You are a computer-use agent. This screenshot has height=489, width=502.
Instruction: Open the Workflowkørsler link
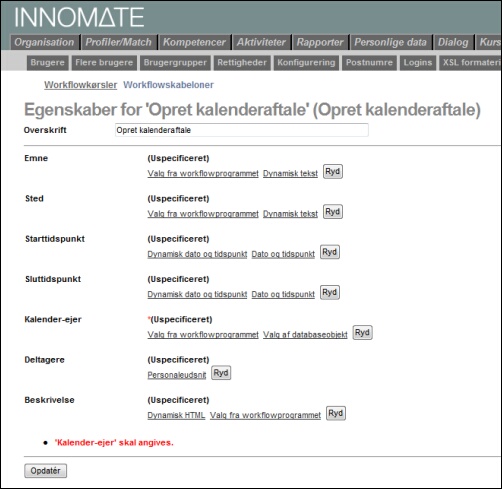coord(81,85)
